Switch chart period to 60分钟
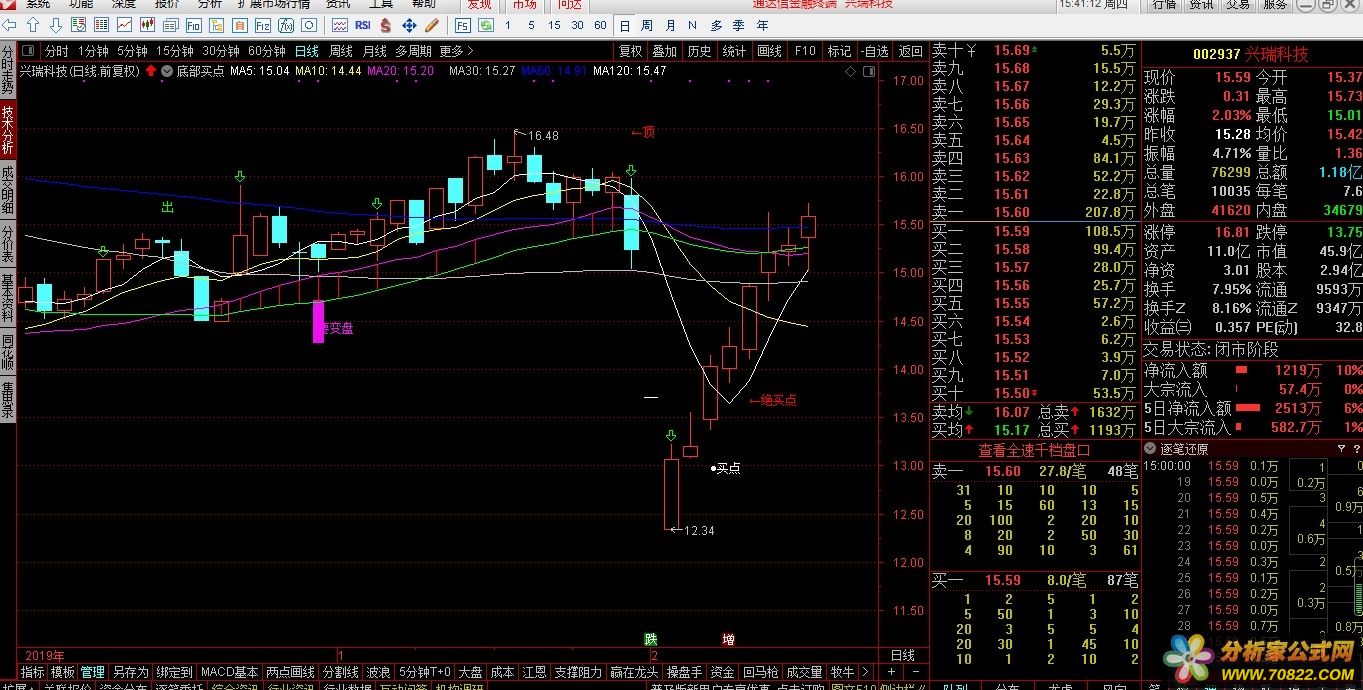This screenshot has width=1363, height=690. click(x=266, y=51)
